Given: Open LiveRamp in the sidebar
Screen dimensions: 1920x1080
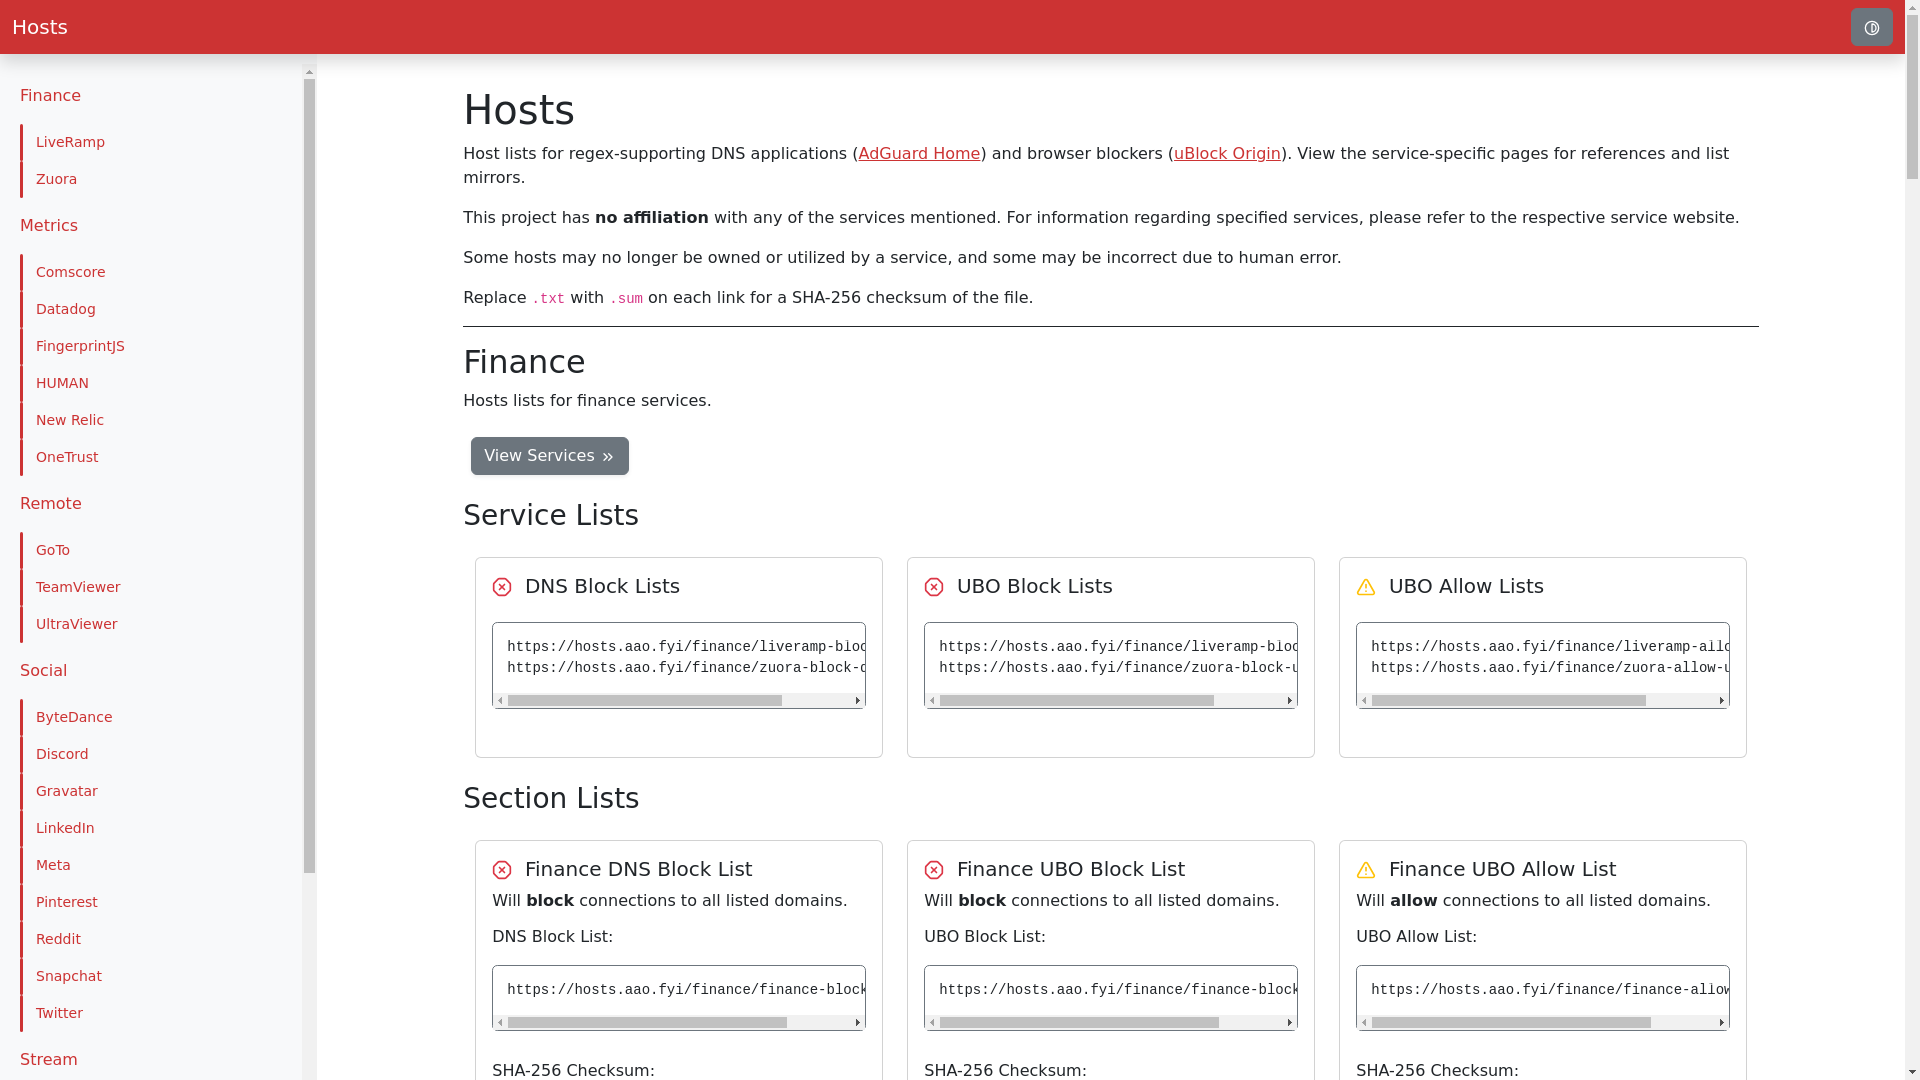Looking at the screenshot, I should (70, 142).
